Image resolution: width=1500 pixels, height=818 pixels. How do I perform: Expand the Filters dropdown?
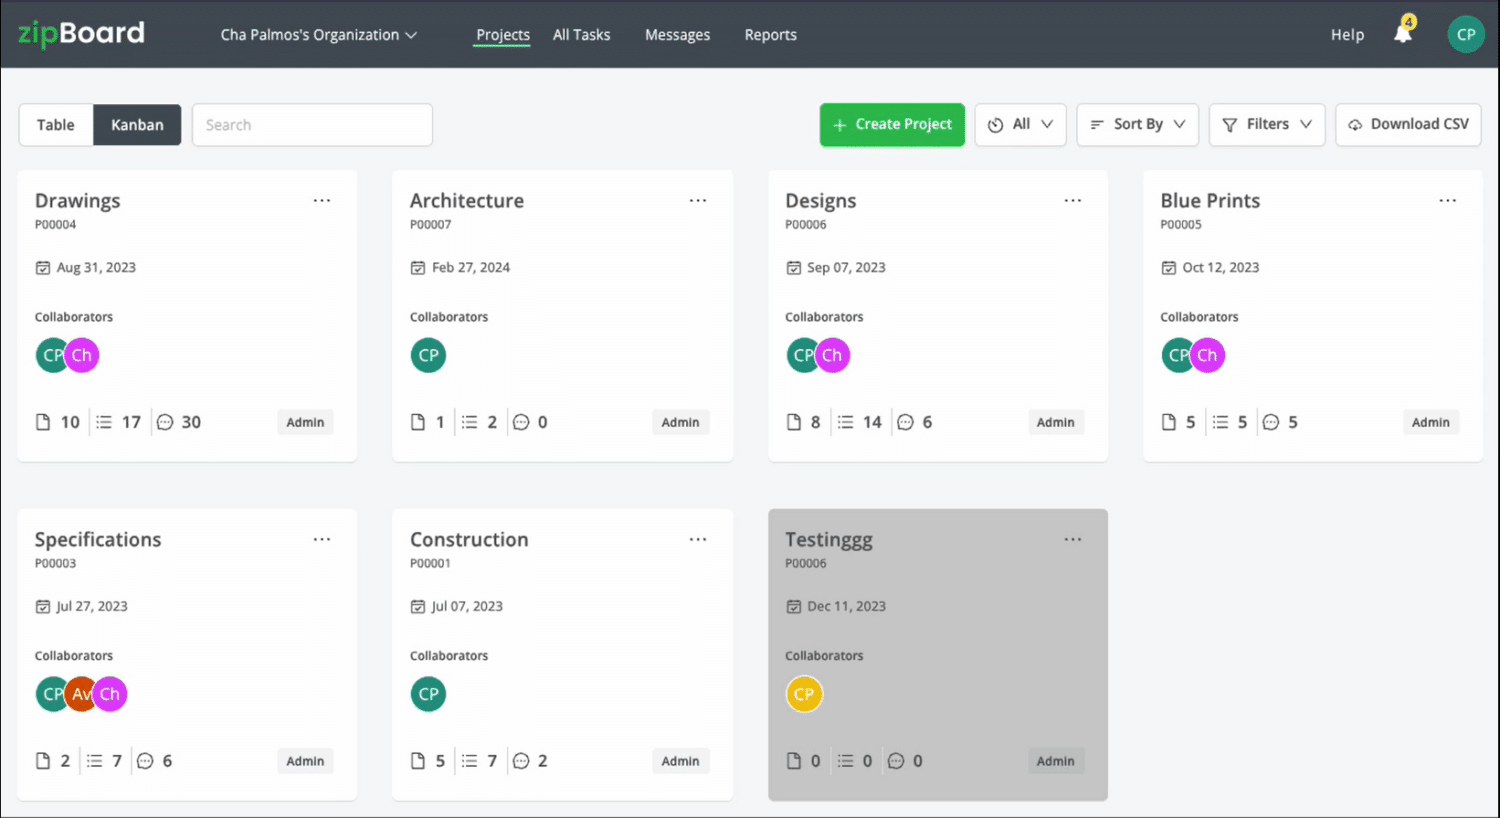coord(1267,124)
